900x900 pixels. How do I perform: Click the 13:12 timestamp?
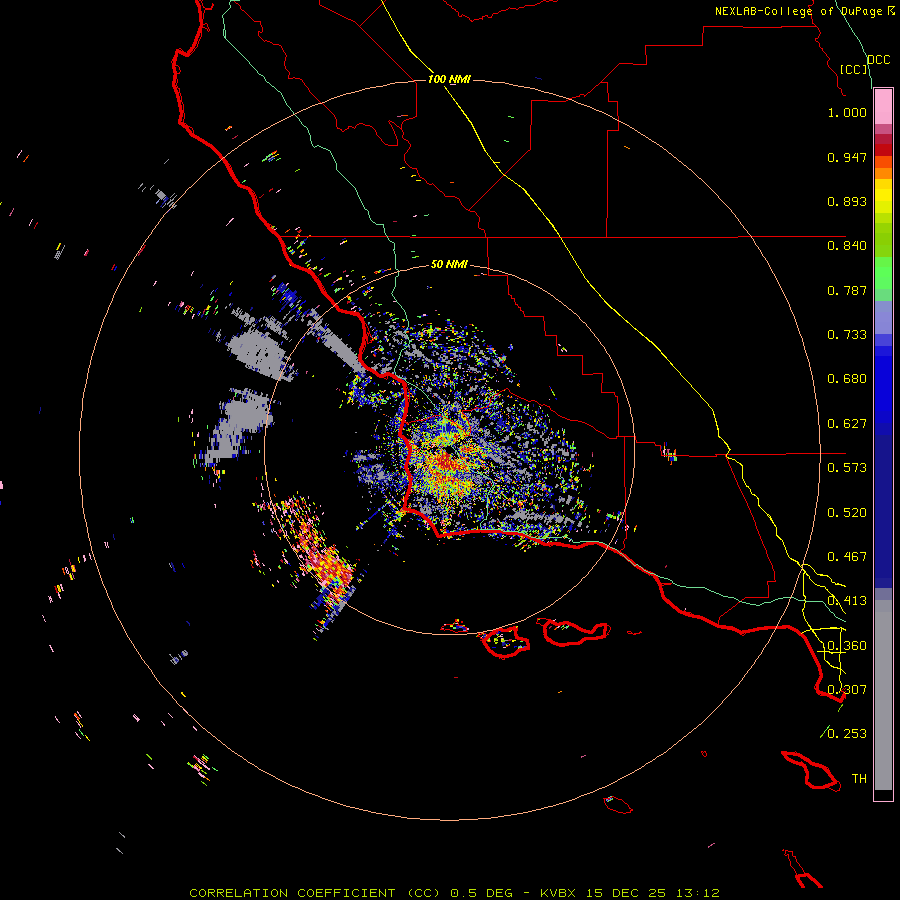click(698, 893)
